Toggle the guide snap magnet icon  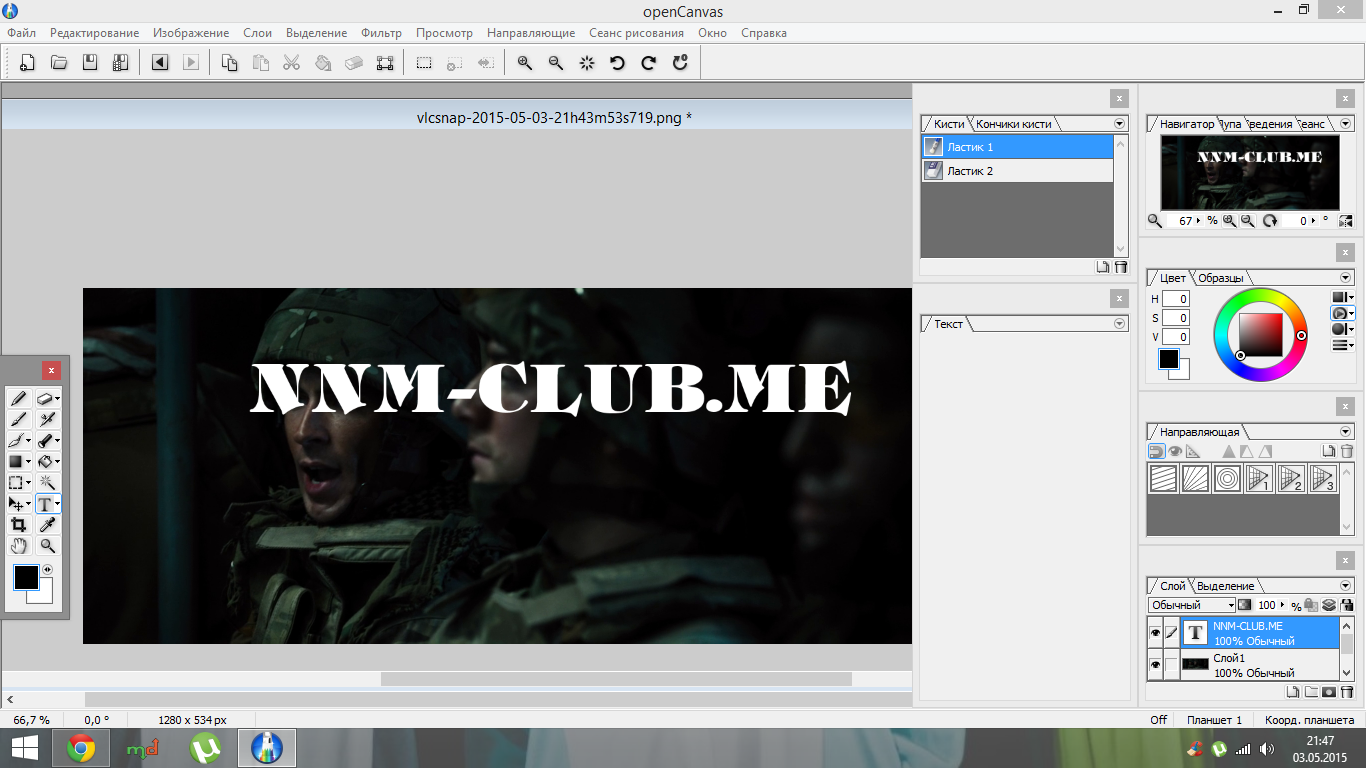point(1156,452)
